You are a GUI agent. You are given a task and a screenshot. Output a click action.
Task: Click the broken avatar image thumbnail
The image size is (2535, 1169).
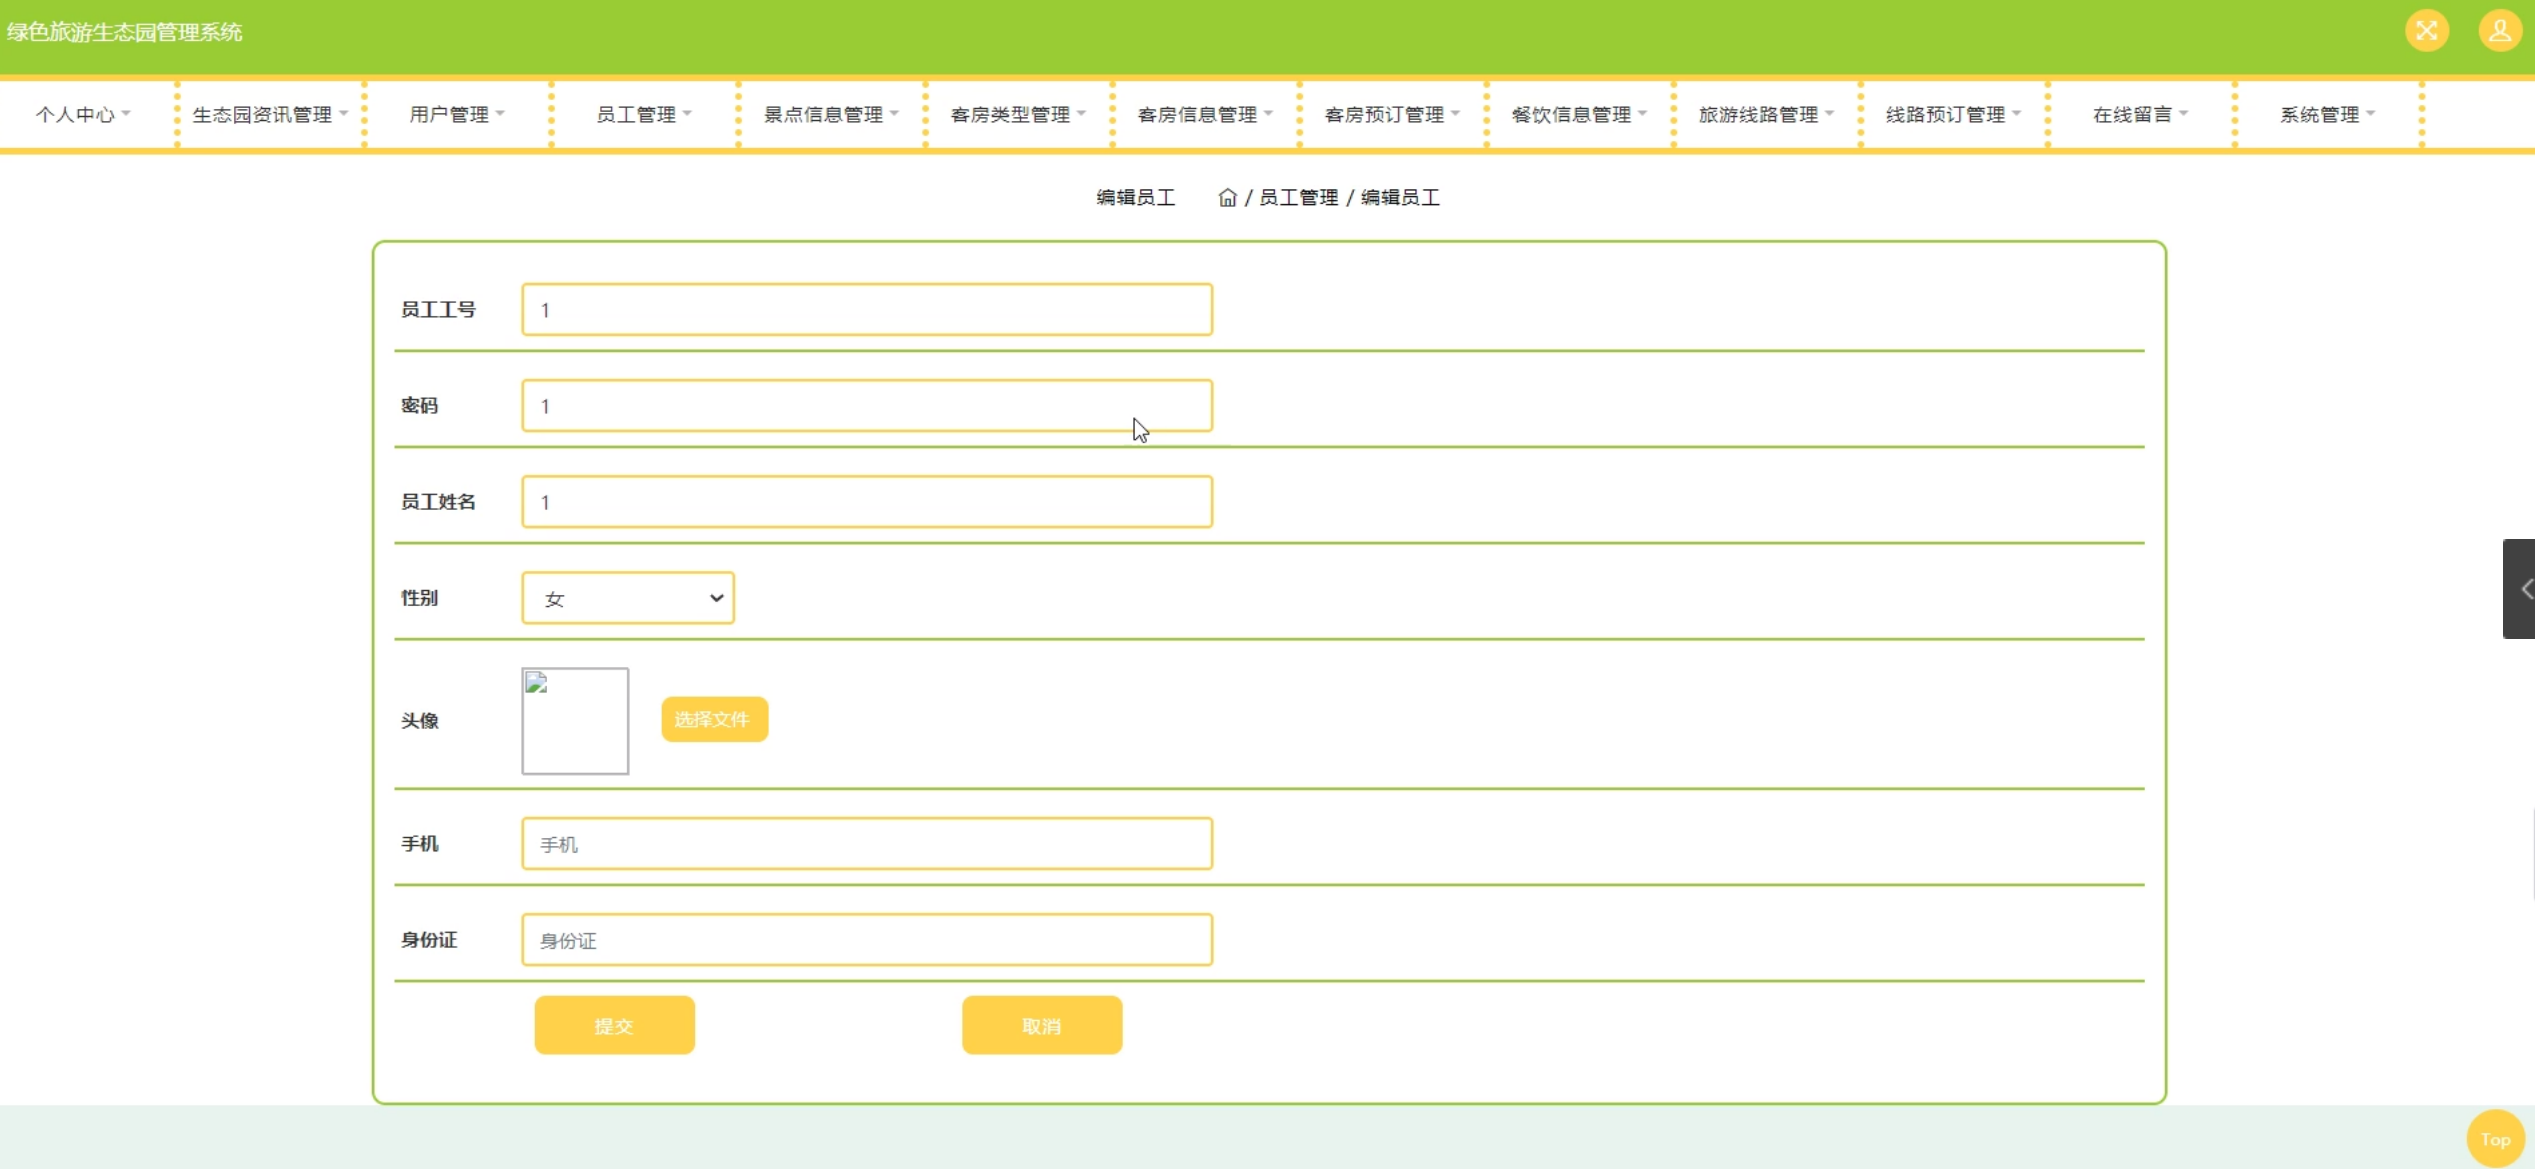coord(575,721)
